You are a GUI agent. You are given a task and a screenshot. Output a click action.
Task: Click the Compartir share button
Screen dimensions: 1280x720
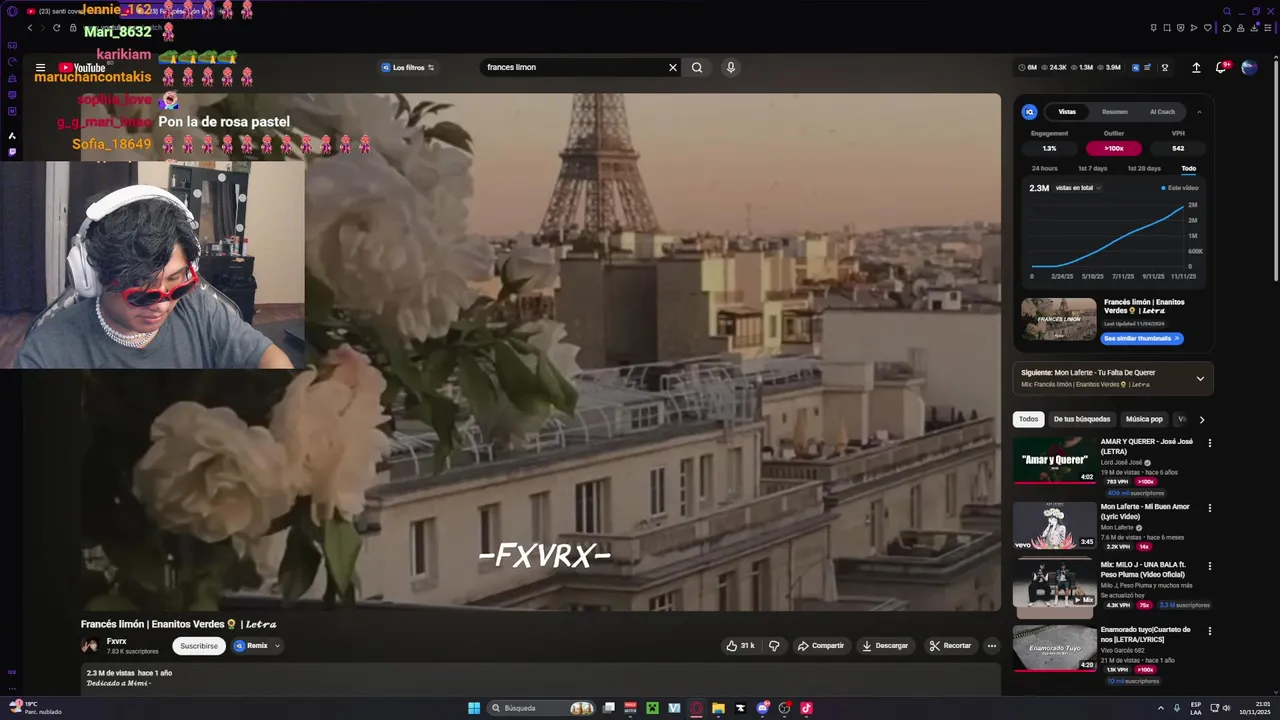click(x=821, y=646)
